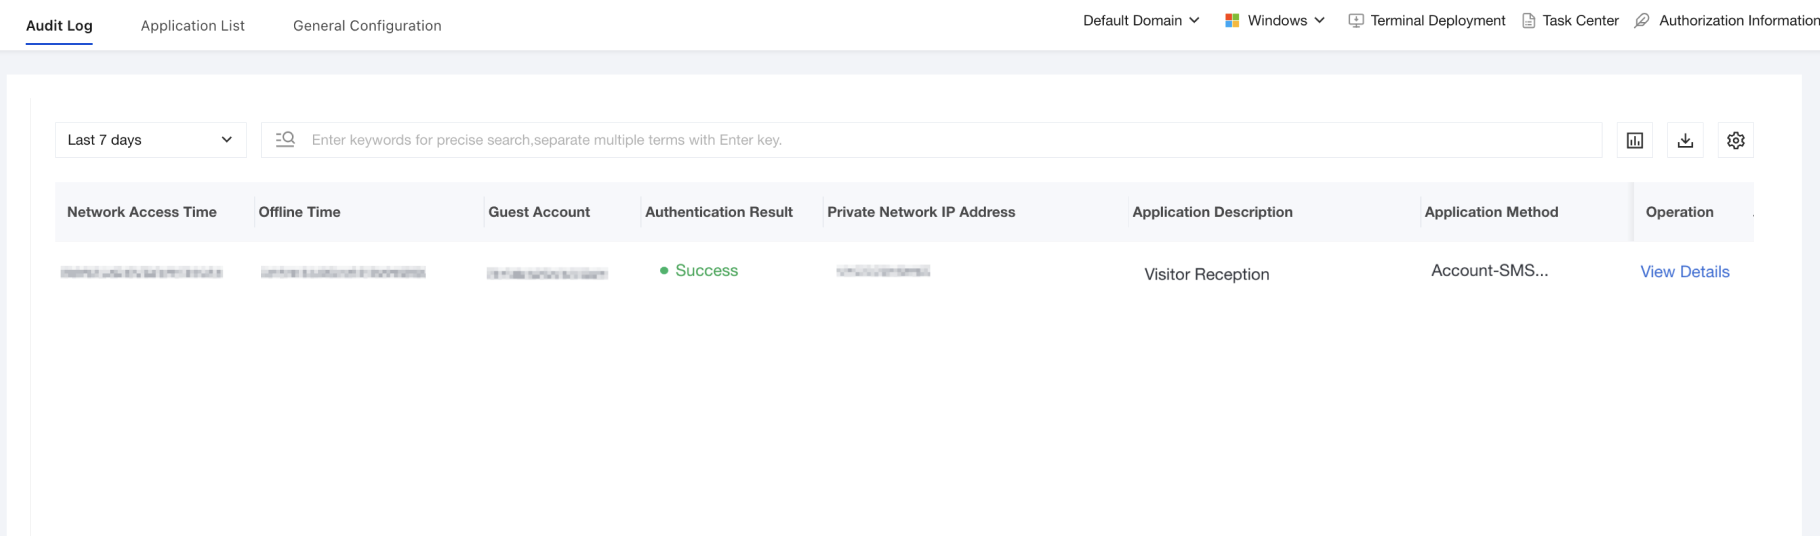Expand the Windows platform dropdown
The width and height of the screenshot is (1820, 536).
(x=1275, y=21)
